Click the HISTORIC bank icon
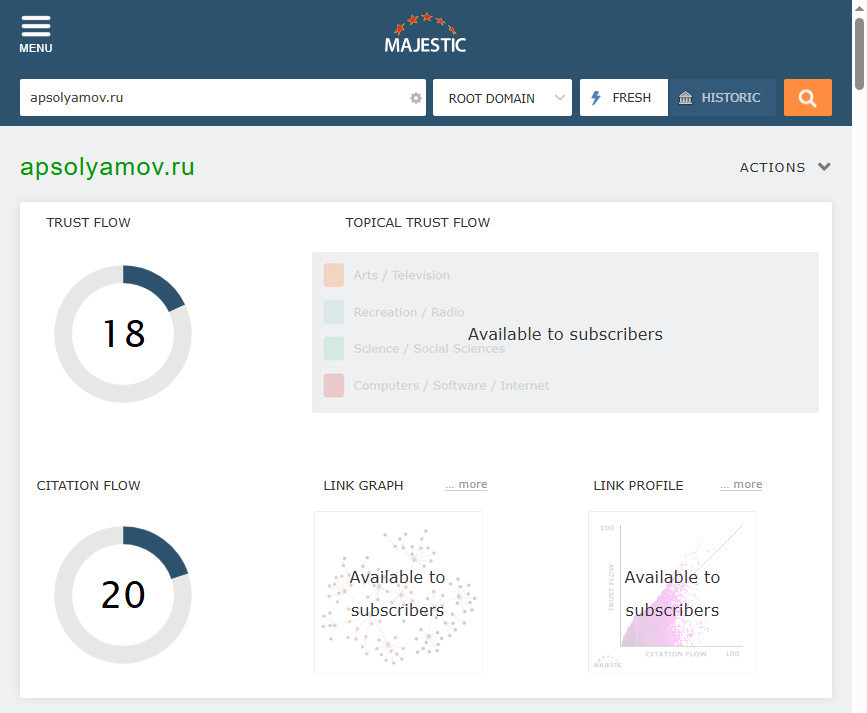The height and width of the screenshot is (713, 867). [686, 98]
